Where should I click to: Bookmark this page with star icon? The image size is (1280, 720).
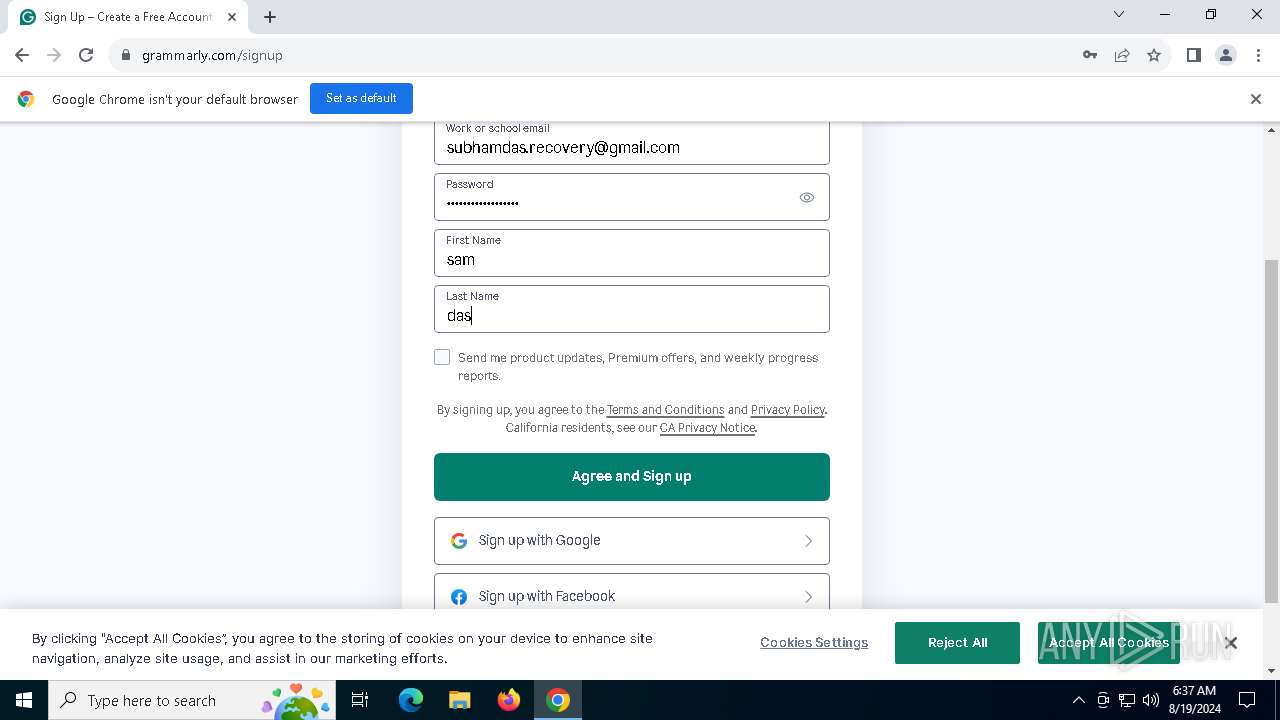click(1154, 55)
